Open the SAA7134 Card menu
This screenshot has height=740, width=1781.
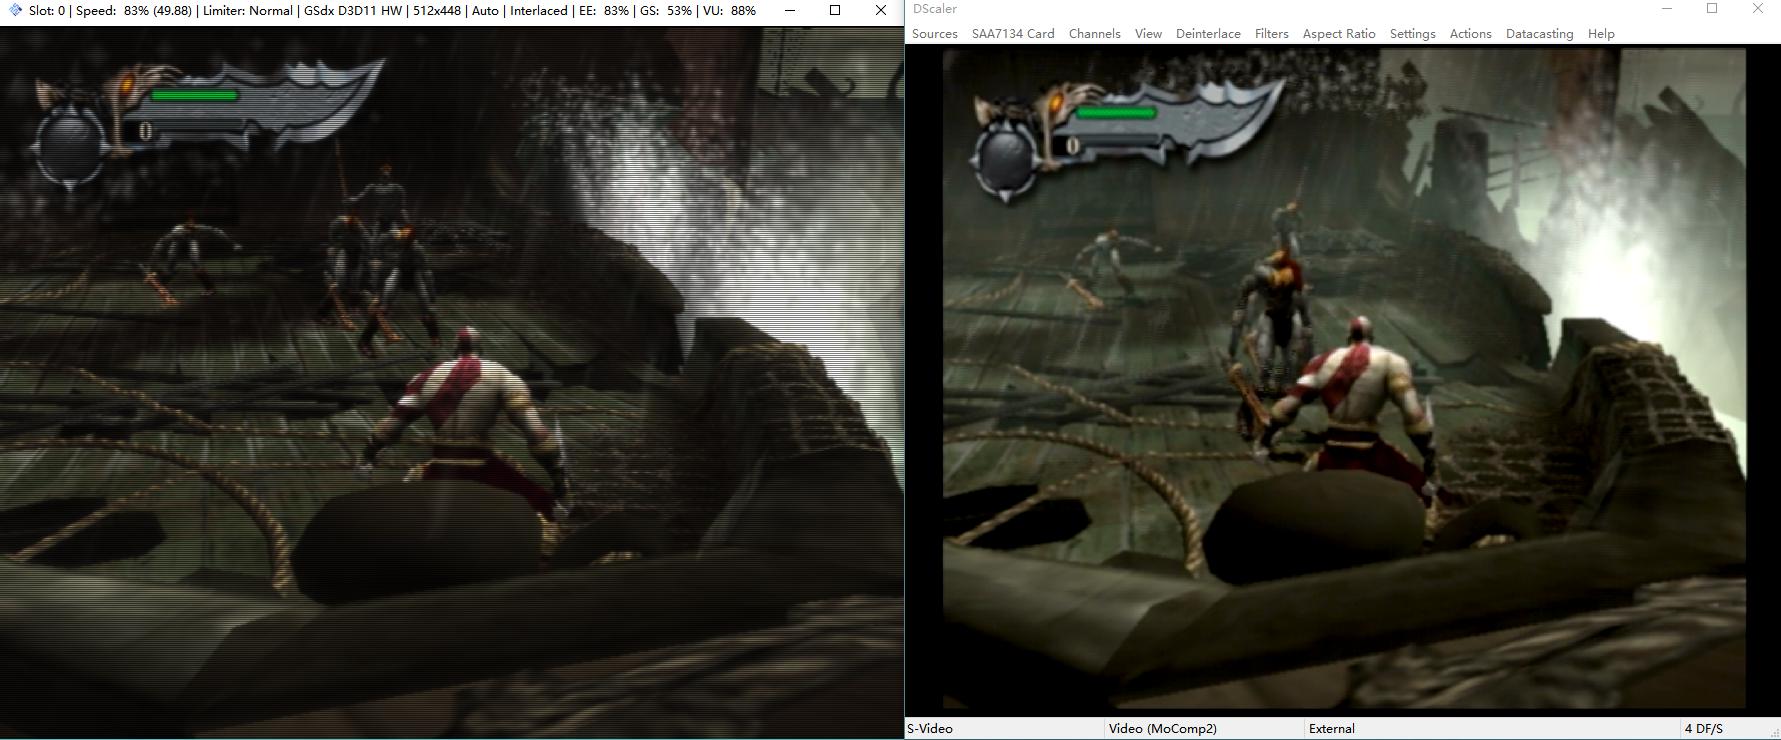(x=1012, y=34)
